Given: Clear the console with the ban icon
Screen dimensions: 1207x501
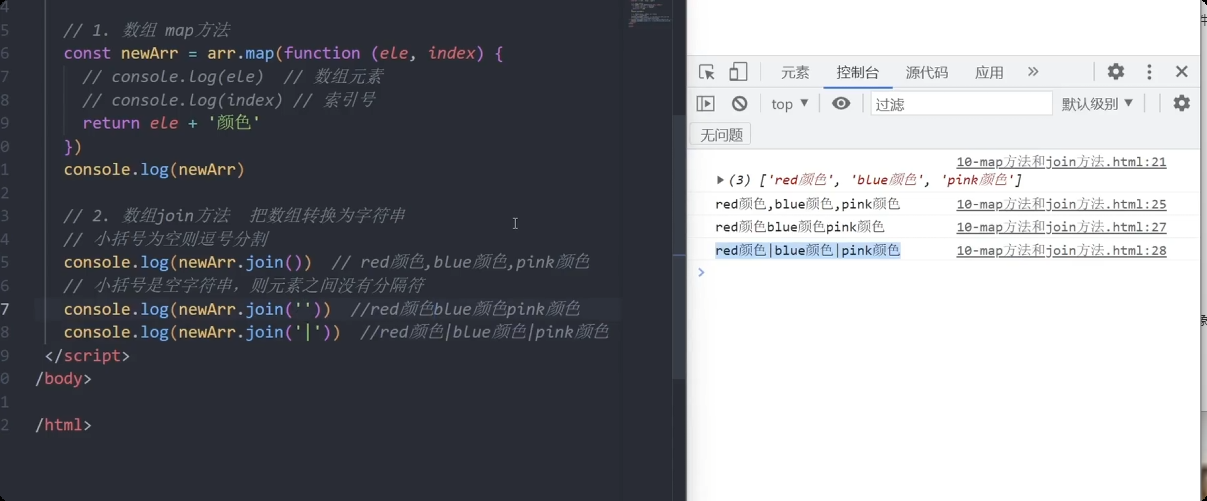Looking at the screenshot, I should [739, 103].
